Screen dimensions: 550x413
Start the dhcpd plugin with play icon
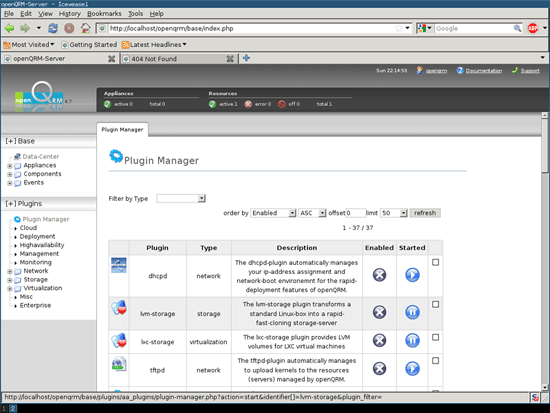pyautogui.click(x=412, y=275)
